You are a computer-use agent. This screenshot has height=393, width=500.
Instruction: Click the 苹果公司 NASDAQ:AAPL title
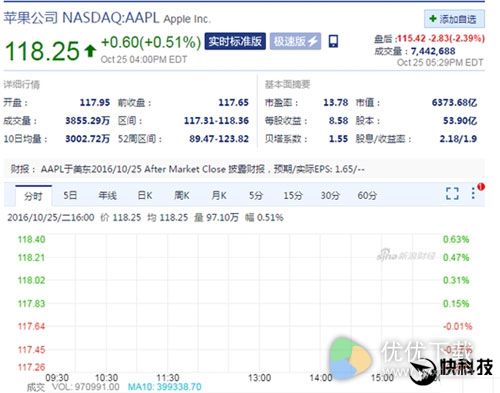click(82, 18)
